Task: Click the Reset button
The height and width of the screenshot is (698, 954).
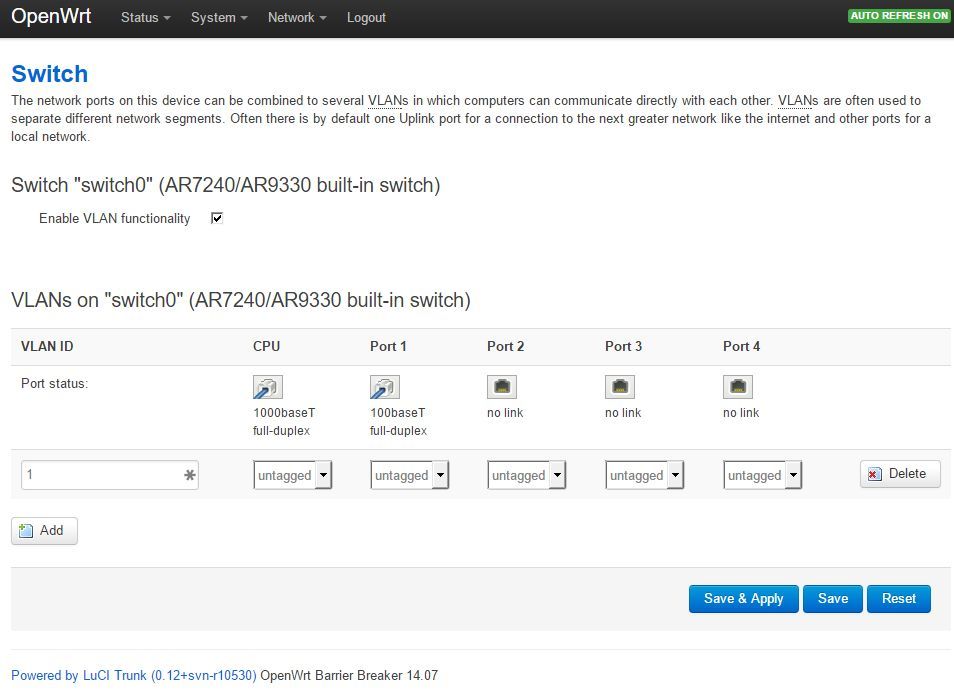Action: click(899, 599)
